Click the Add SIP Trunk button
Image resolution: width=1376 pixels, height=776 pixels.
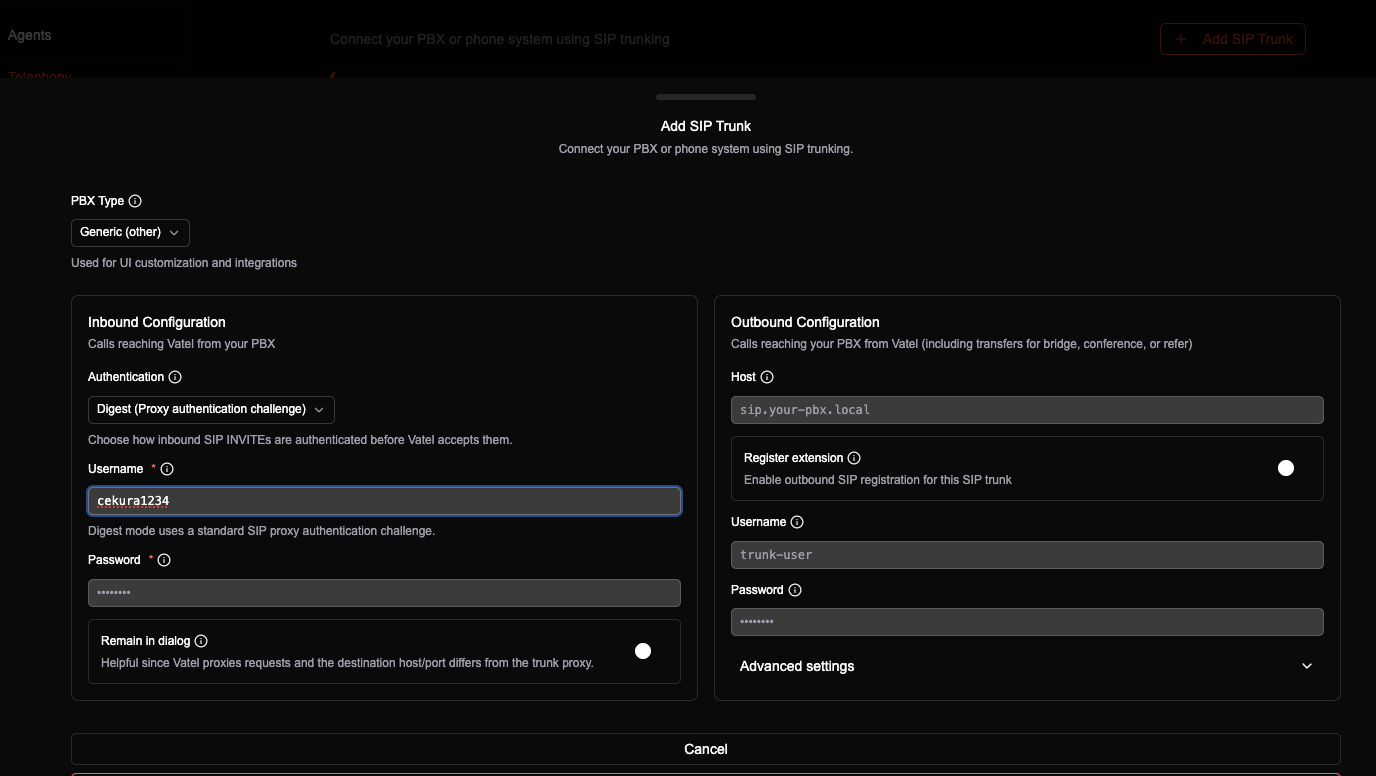pos(1232,39)
